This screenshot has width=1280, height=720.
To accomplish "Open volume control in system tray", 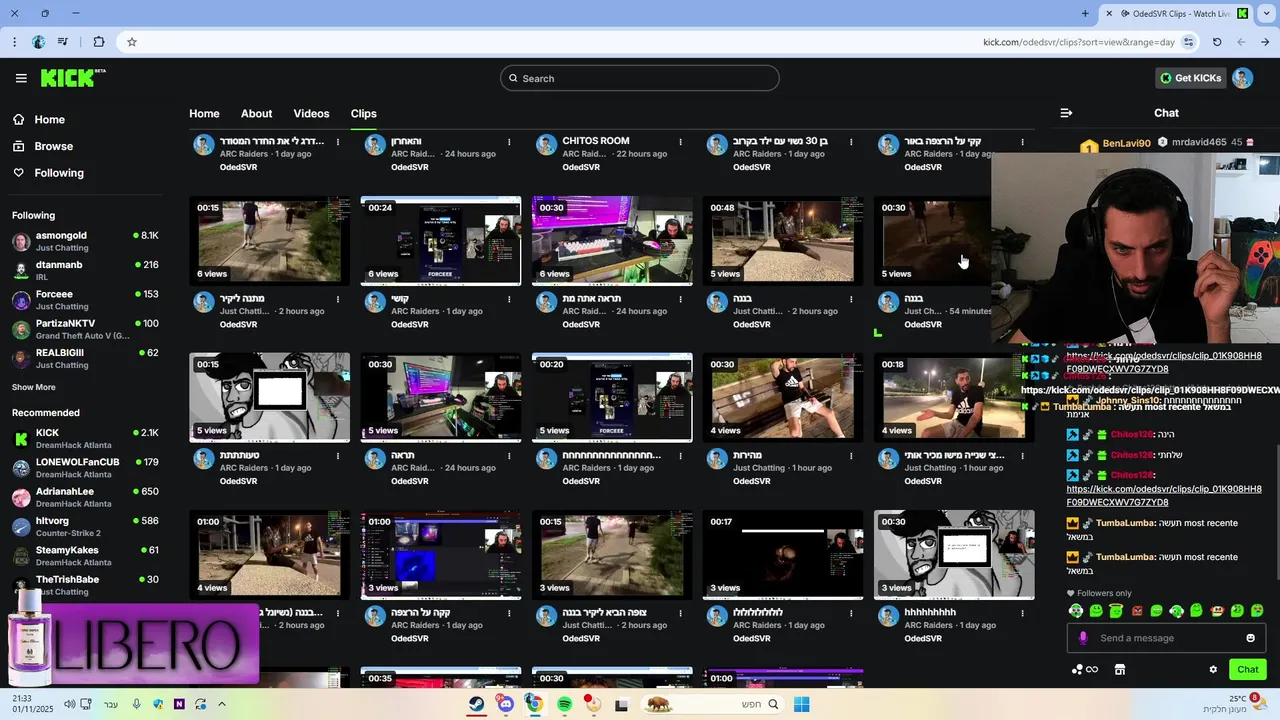I will 69,704.
